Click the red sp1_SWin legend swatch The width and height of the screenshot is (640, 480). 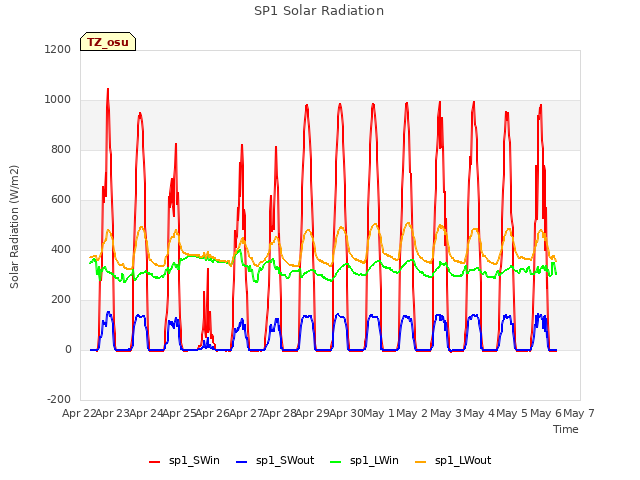click(x=155, y=462)
